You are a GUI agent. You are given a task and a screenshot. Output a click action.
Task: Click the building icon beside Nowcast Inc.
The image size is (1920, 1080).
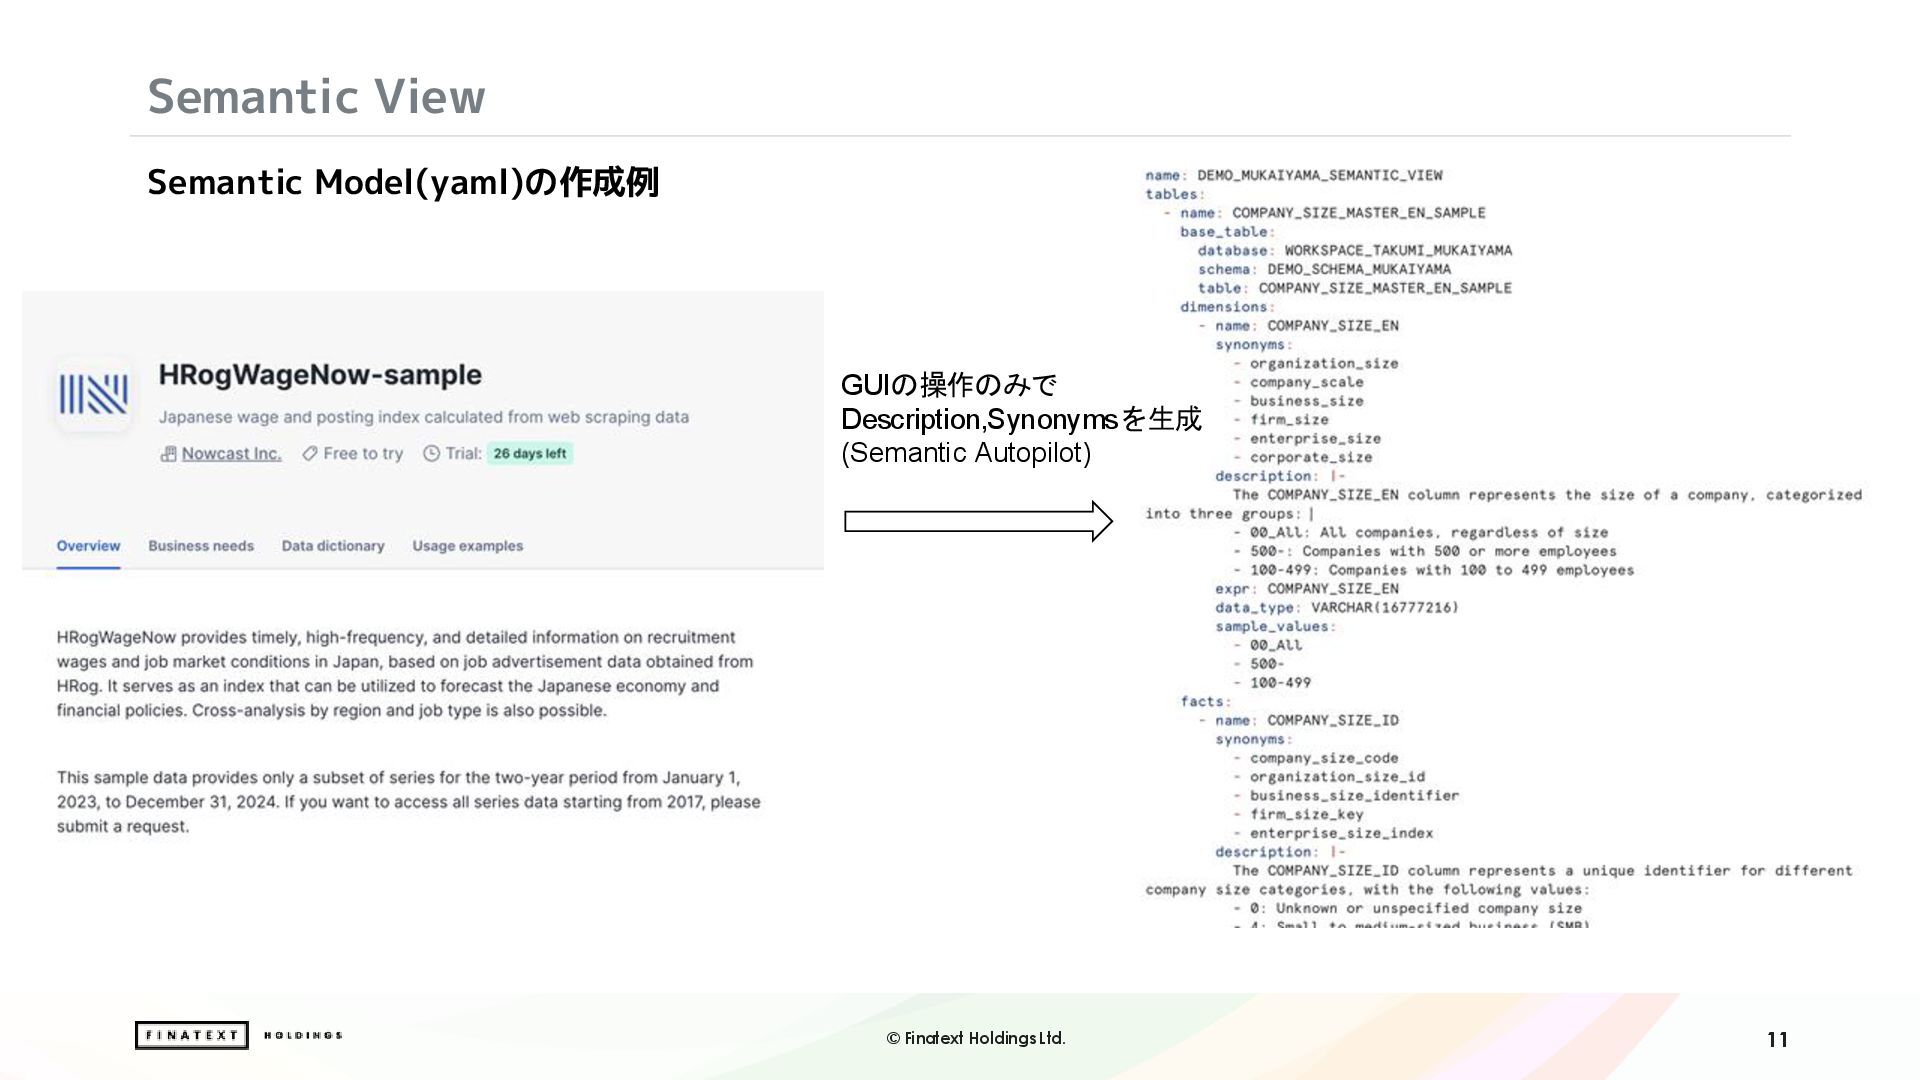click(168, 454)
